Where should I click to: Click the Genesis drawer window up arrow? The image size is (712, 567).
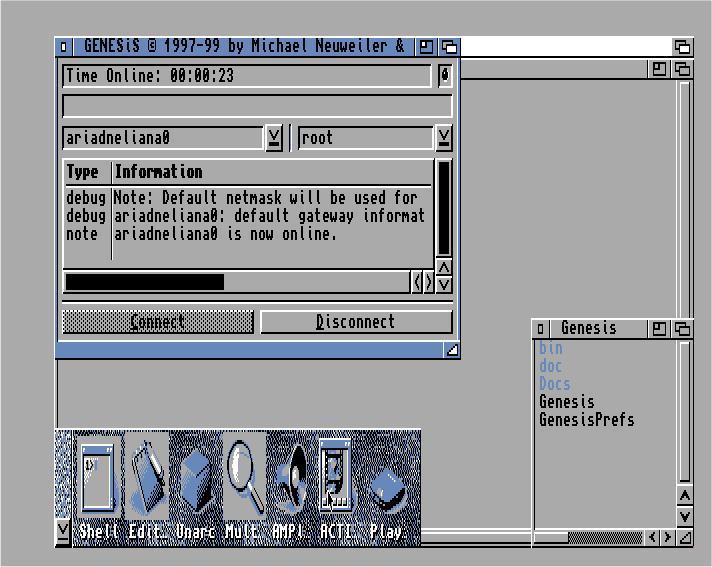pos(685,496)
